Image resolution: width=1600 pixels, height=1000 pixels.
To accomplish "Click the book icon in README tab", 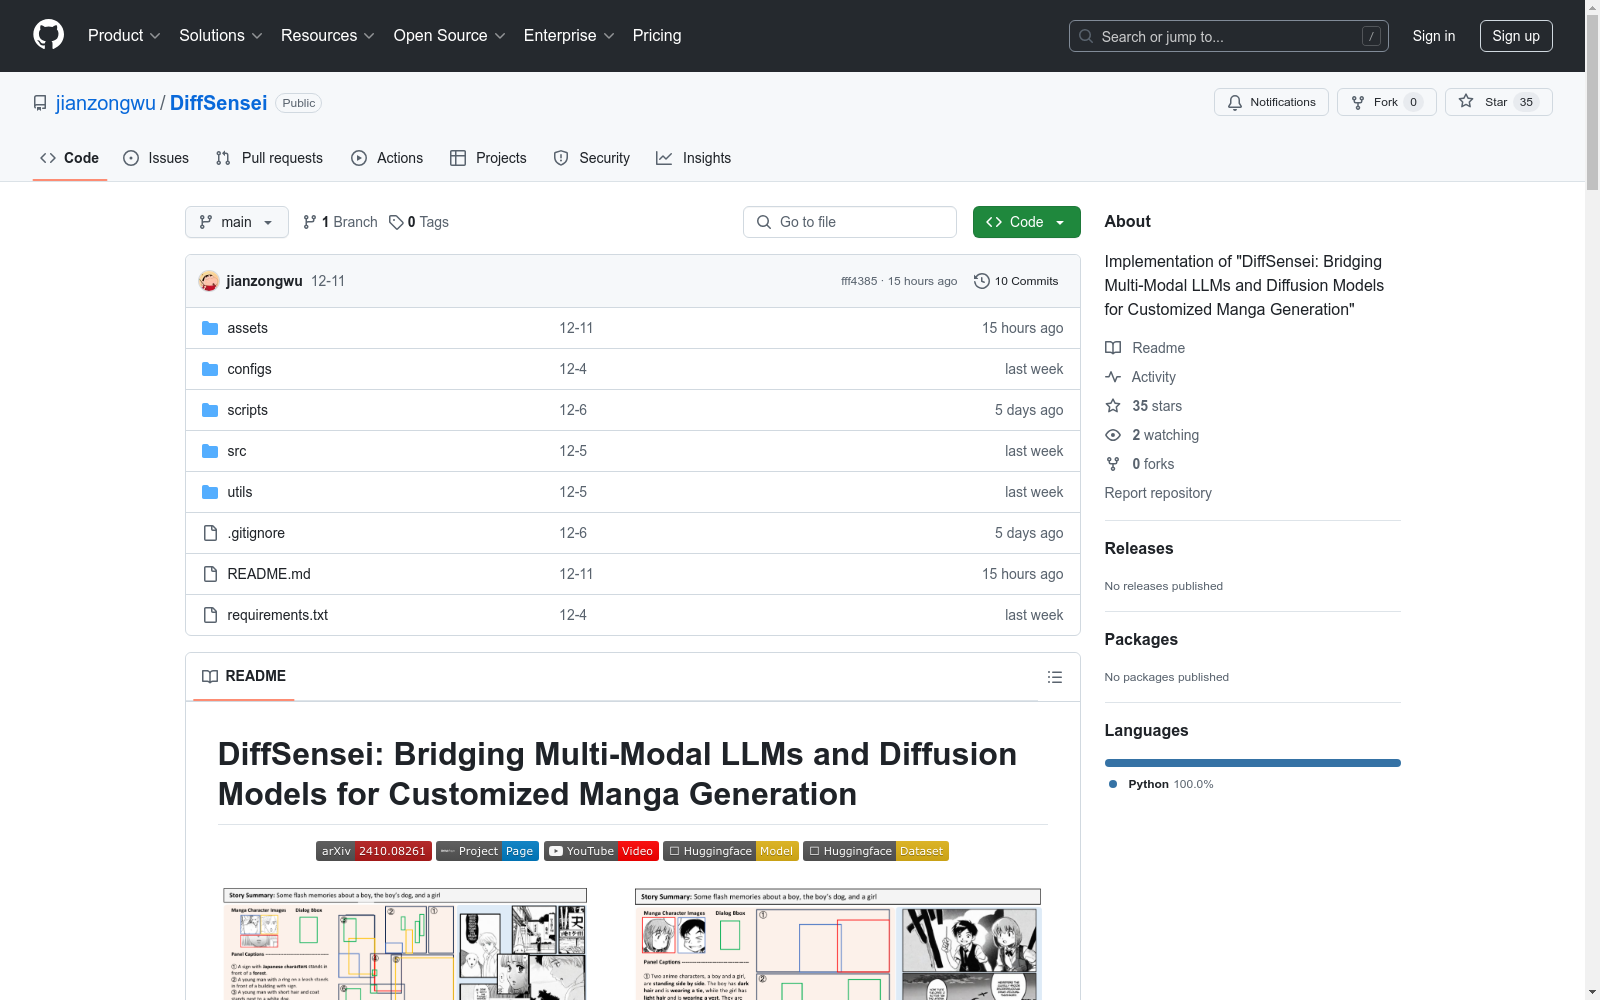I will tap(210, 677).
